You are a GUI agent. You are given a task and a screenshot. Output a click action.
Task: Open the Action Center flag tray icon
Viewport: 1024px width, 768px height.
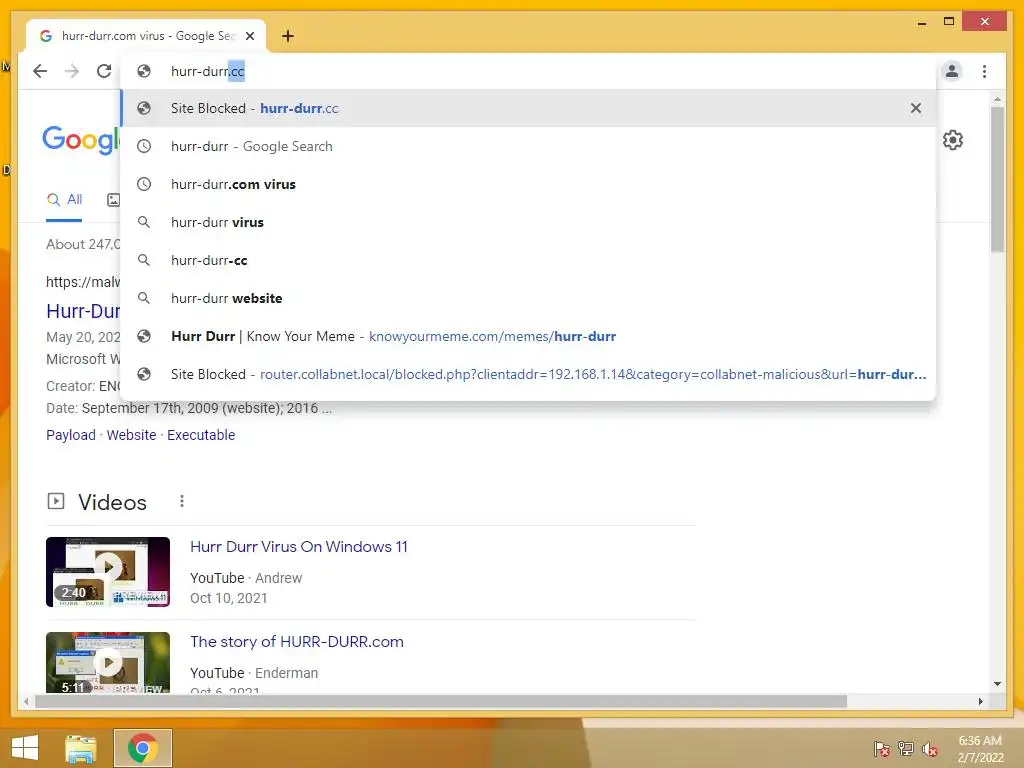882,748
